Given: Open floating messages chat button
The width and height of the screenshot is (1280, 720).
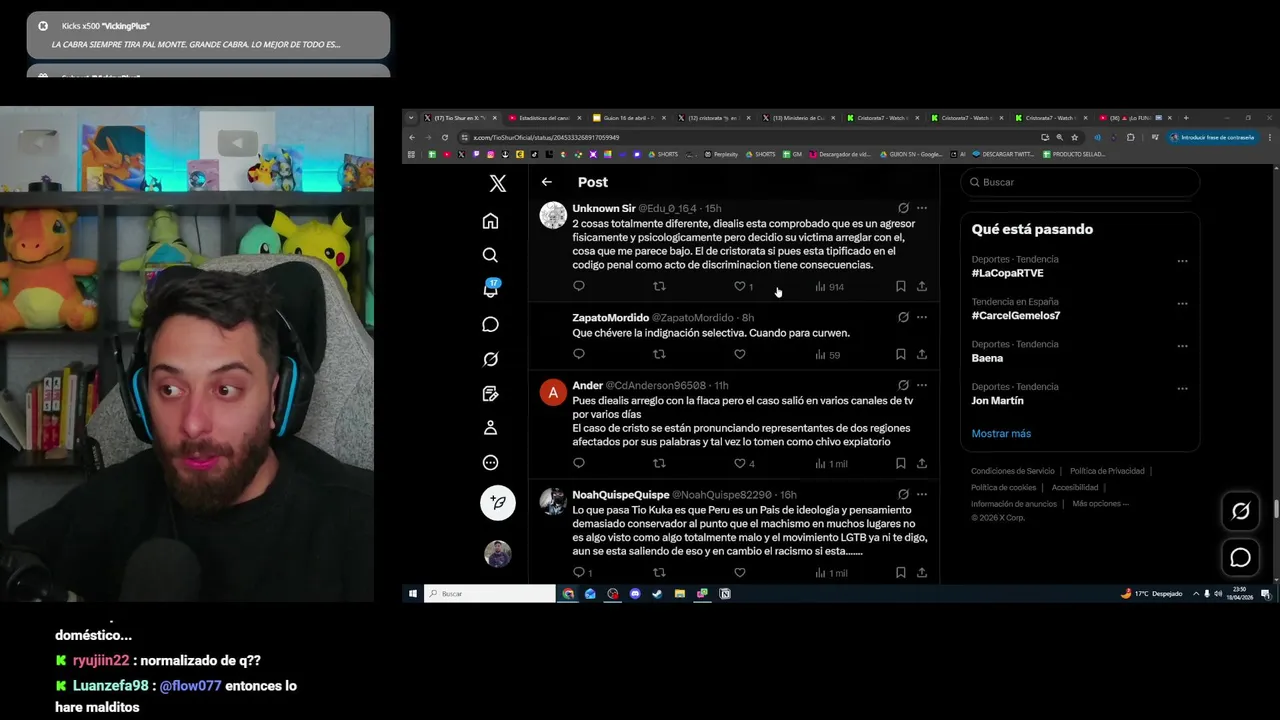Looking at the screenshot, I should click(1240, 558).
